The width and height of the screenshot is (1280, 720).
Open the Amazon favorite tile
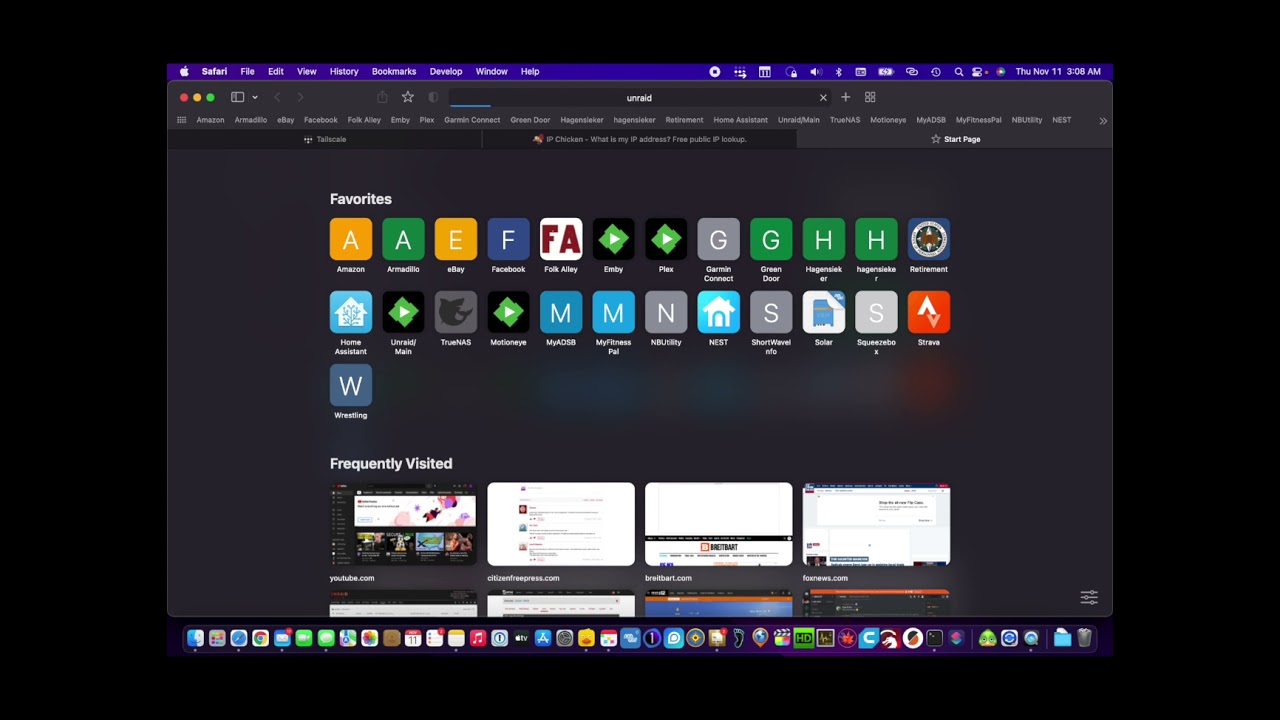(350, 240)
